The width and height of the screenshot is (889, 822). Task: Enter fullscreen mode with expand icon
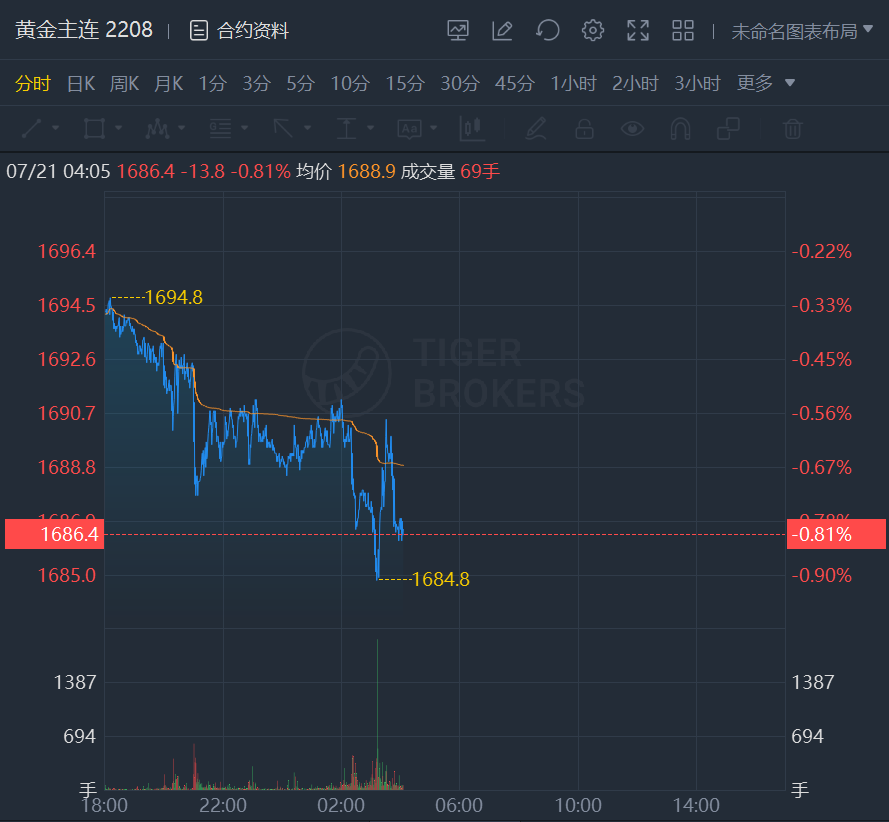tap(638, 31)
